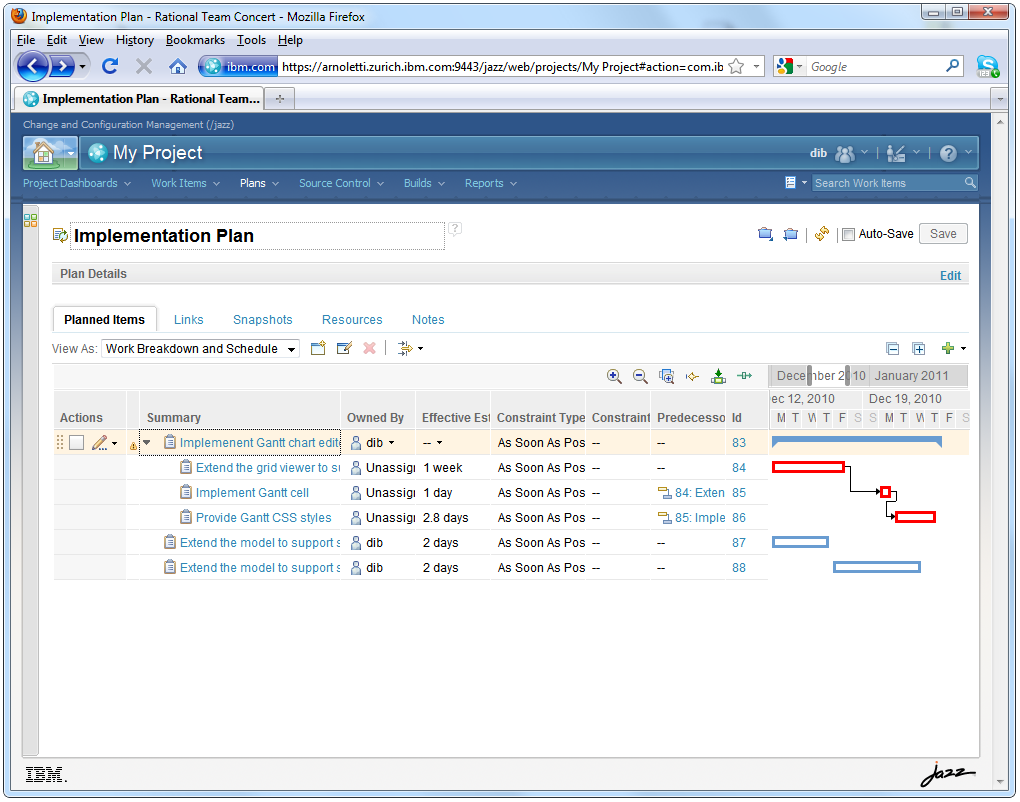The width and height of the screenshot is (1020, 802).
Task: Click the Firefox reload button
Action: pyautogui.click(x=110, y=66)
